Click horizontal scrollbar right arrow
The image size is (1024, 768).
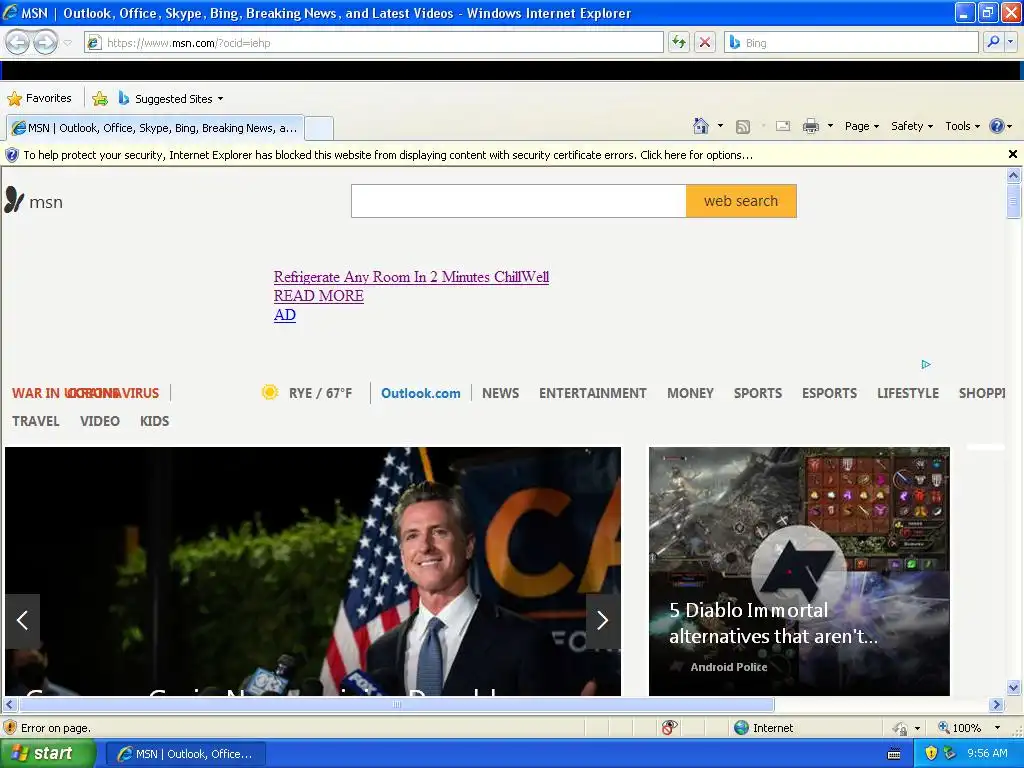tap(997, 705)
